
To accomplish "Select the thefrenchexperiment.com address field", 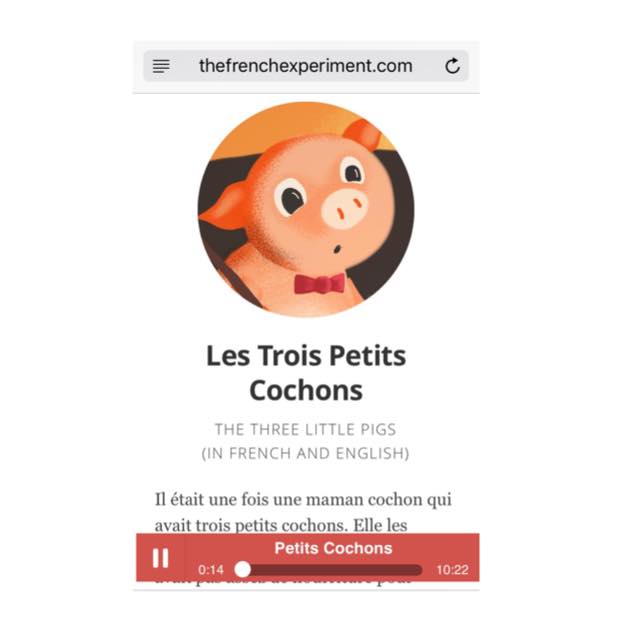I will (x=306, y=66).
